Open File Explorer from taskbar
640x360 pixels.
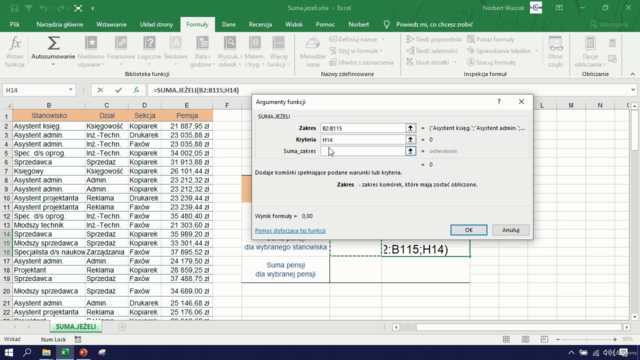click(46, 353)
